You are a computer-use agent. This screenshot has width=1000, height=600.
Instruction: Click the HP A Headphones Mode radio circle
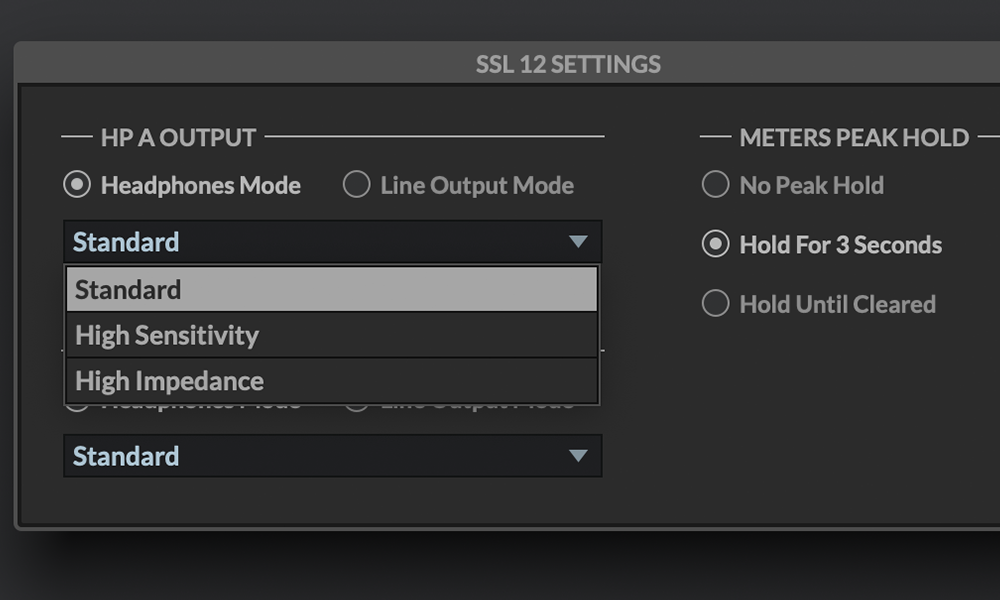click(77, 185)
